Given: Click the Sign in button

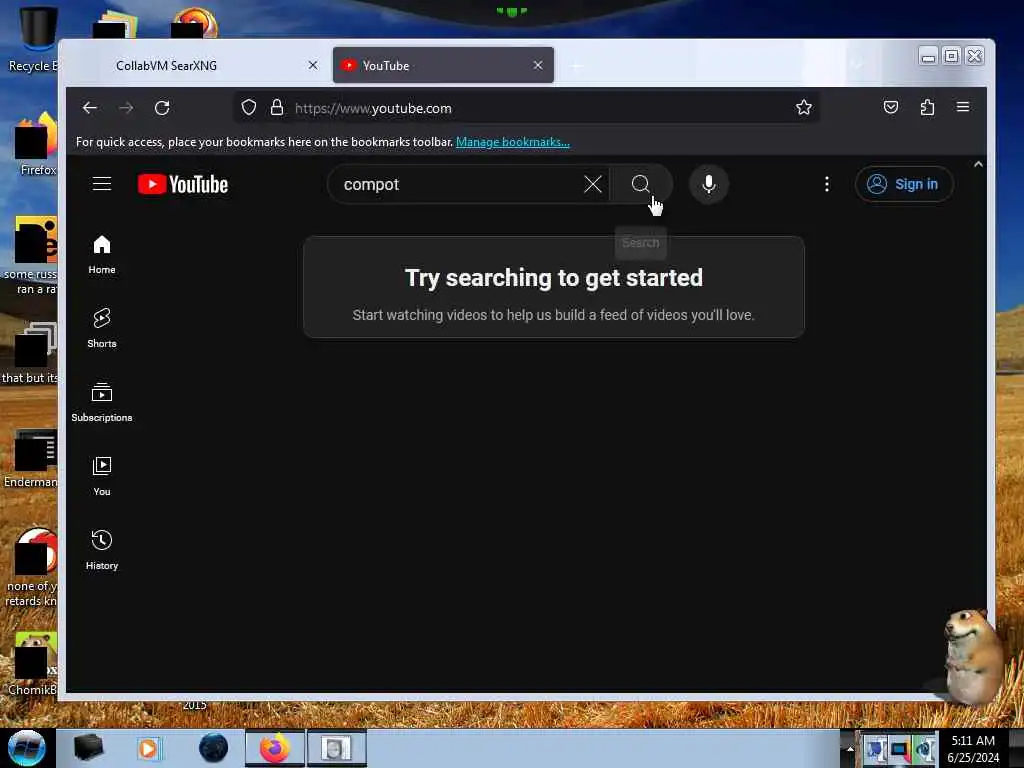Looking at the screenshot, I should [x=904, y=184].
